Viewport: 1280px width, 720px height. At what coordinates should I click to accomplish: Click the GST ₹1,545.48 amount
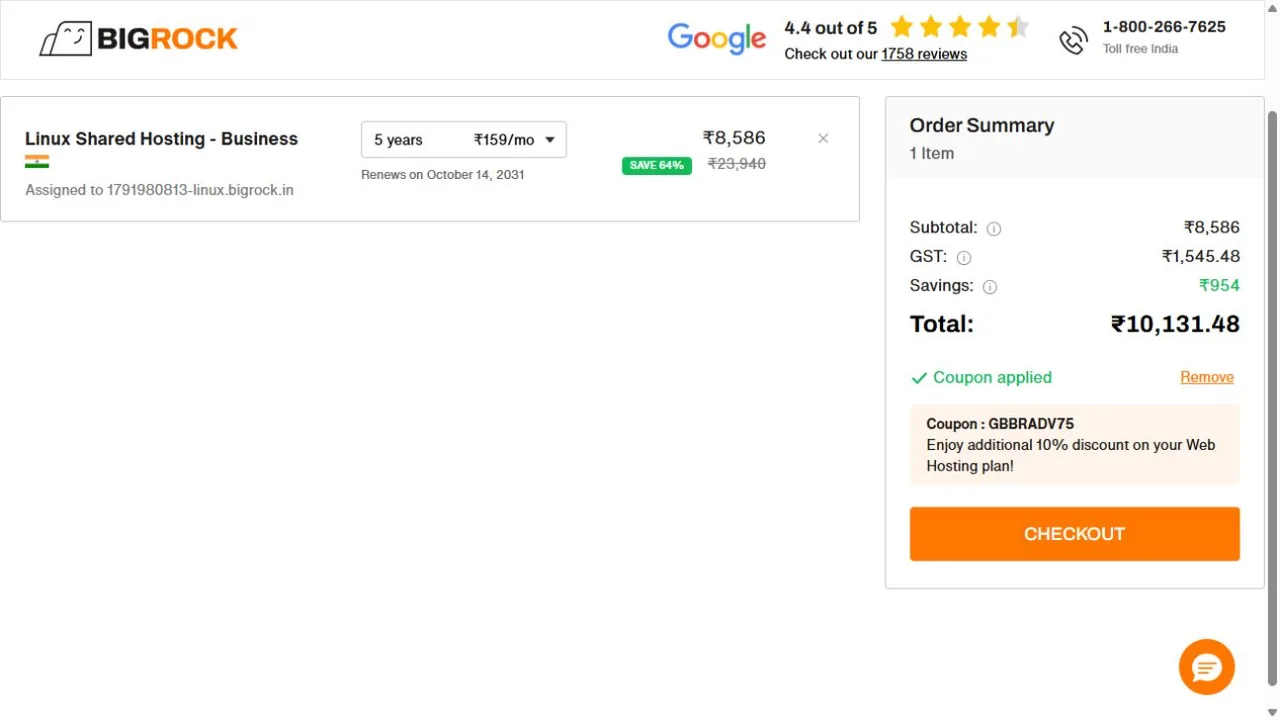1201,256
